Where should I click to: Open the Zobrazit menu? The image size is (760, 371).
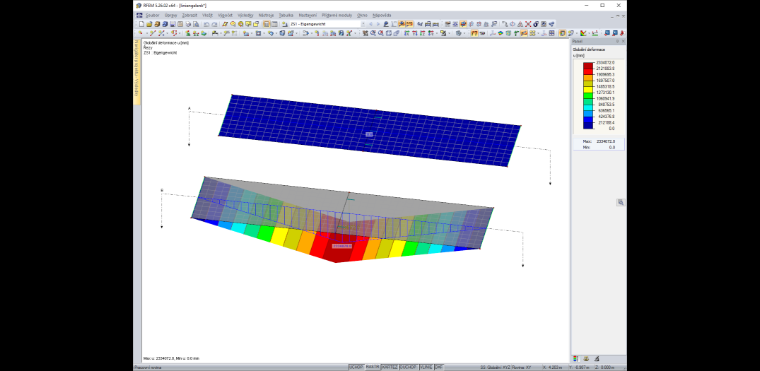(x=190, y=15)
